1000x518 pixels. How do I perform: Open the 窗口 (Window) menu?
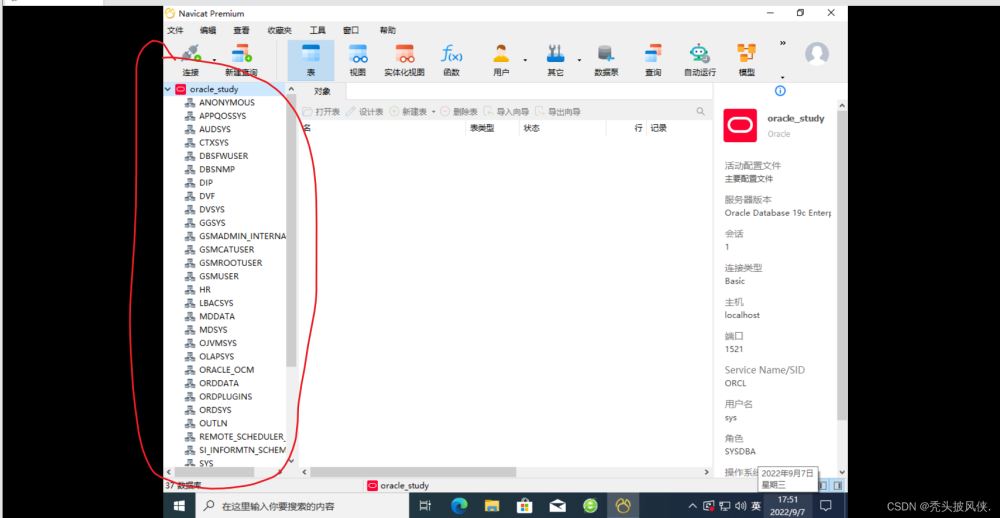(351, 30)
